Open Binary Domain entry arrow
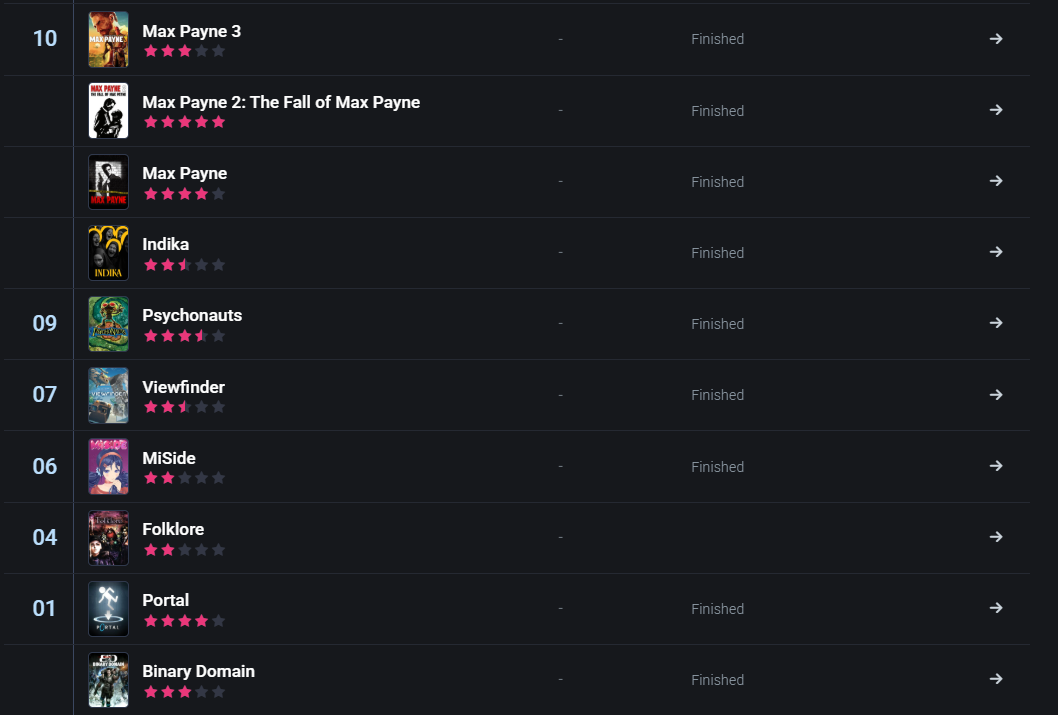The width and height of the screenshot is (1058, 715). click(995, 679)
